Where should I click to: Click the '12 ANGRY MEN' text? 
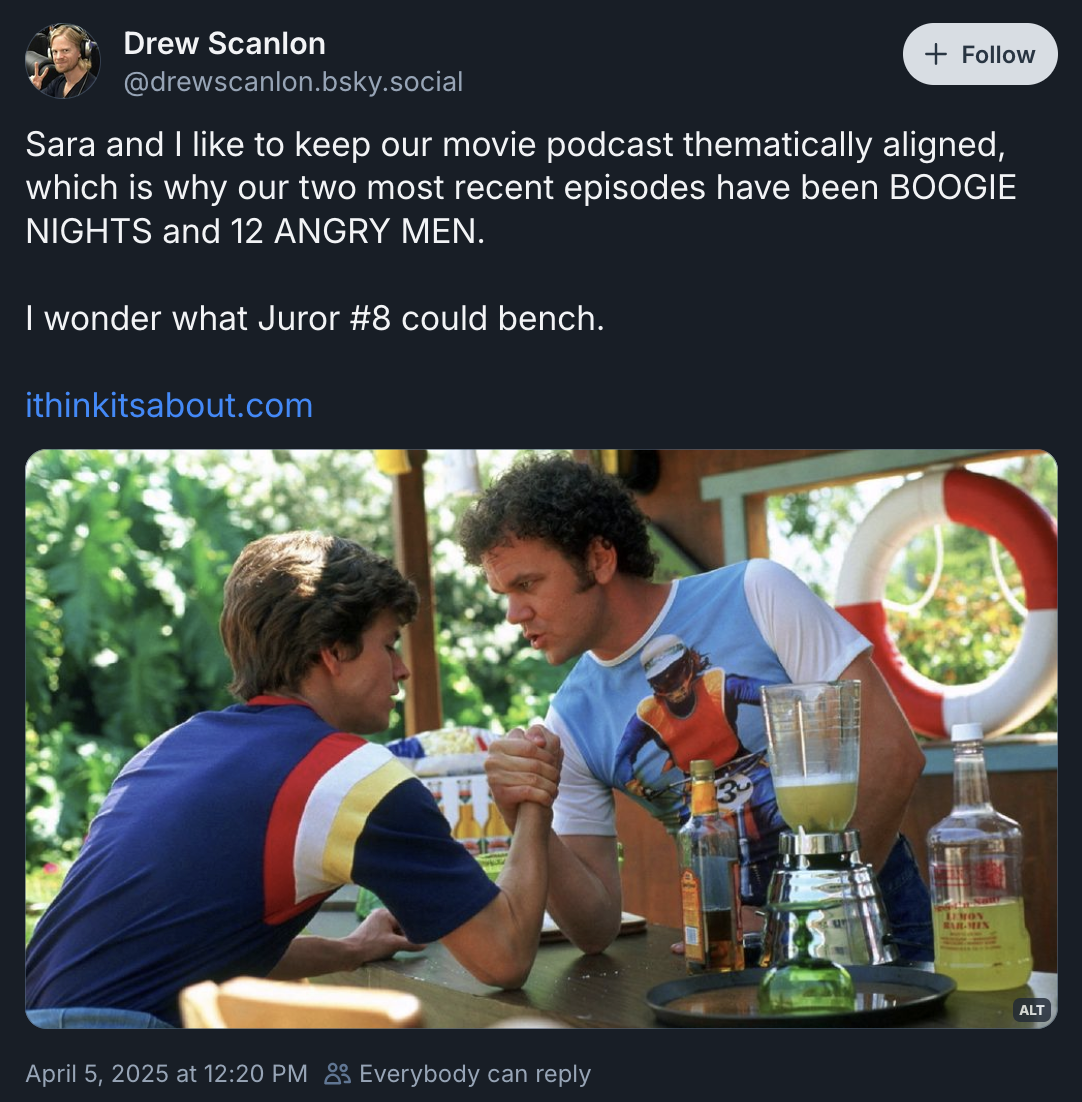(x=357, y=231)
